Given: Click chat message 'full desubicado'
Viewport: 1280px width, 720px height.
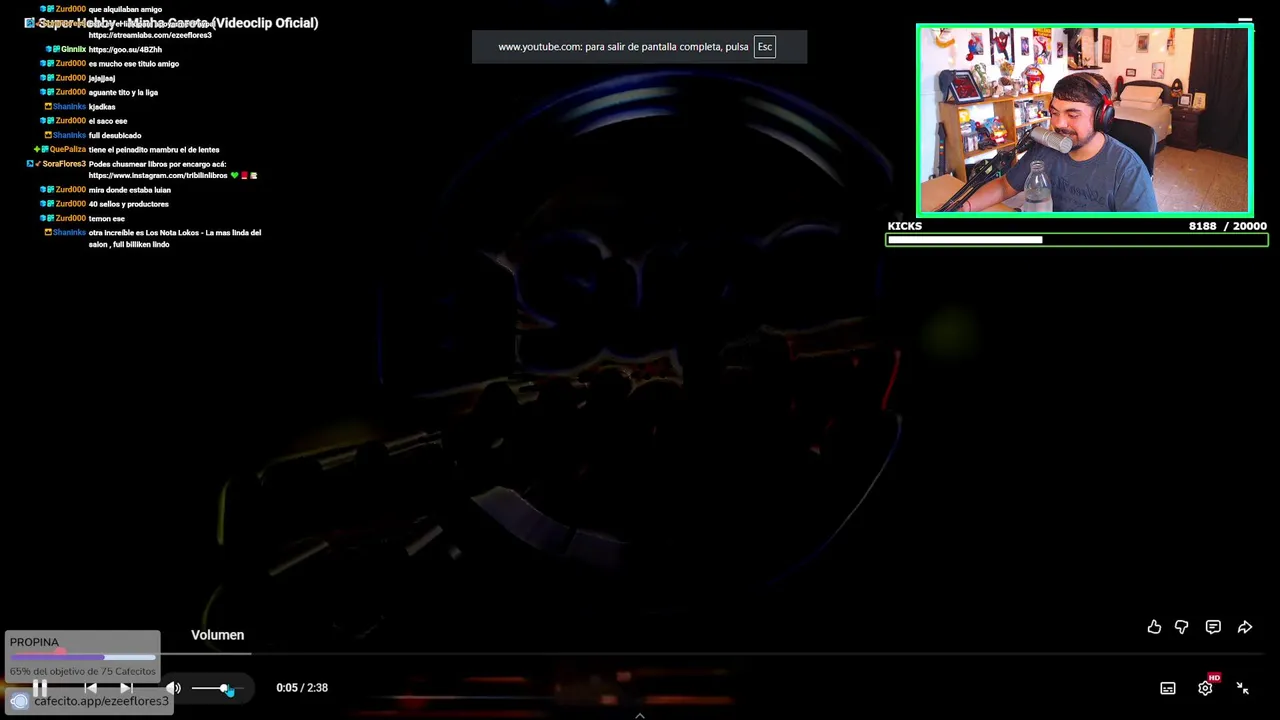Looking at the screenshot, I should 115,136.
